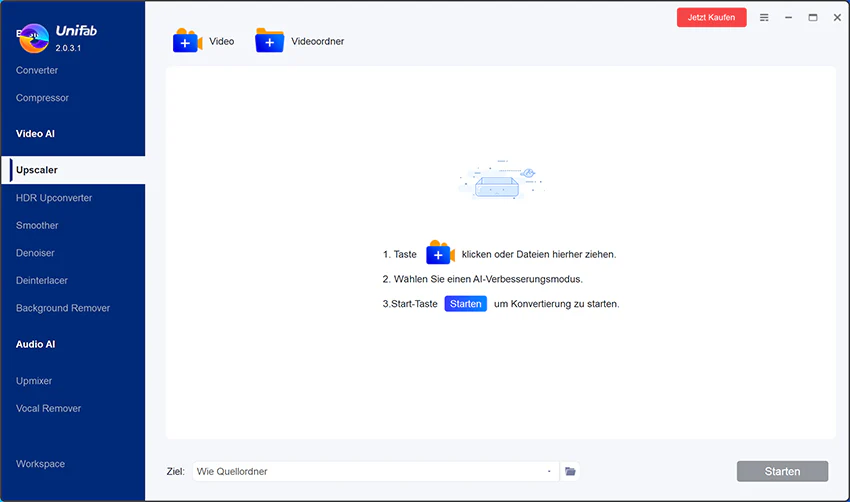Click the UniFab logo

34,38
